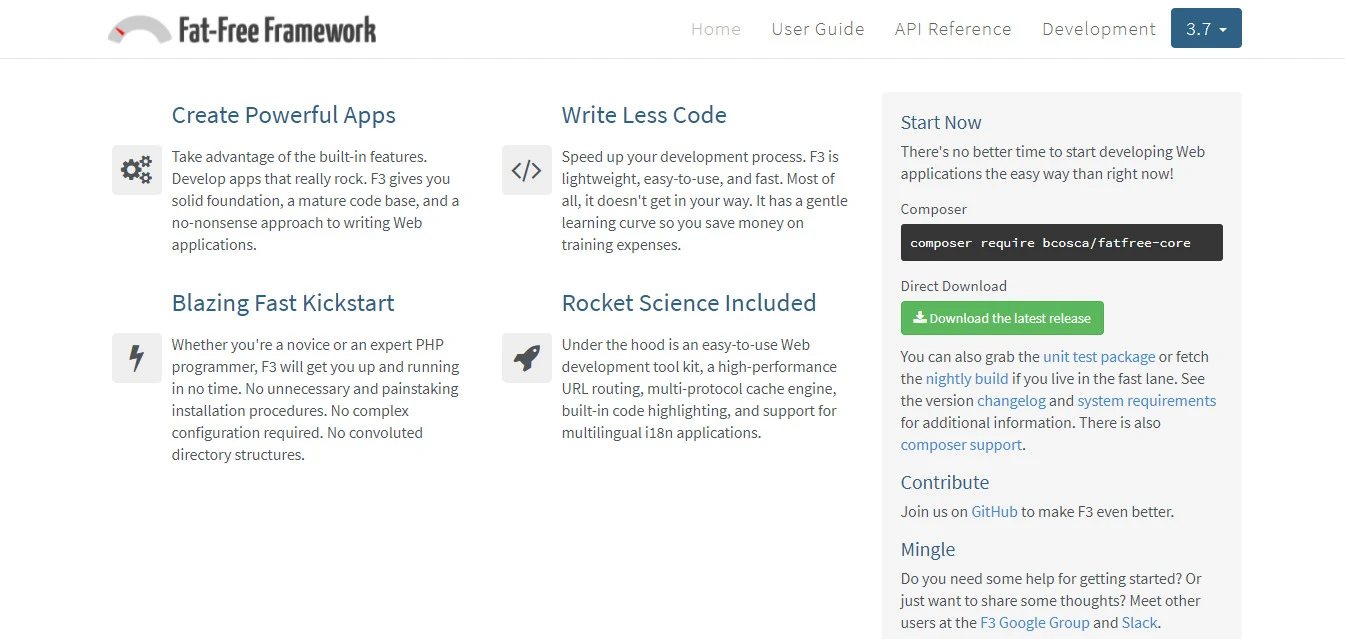This screenshot has height=639, width=1345.
Task: Click the lightning bolt icon for Blazing Fast Kickstart
Action: 136,358
